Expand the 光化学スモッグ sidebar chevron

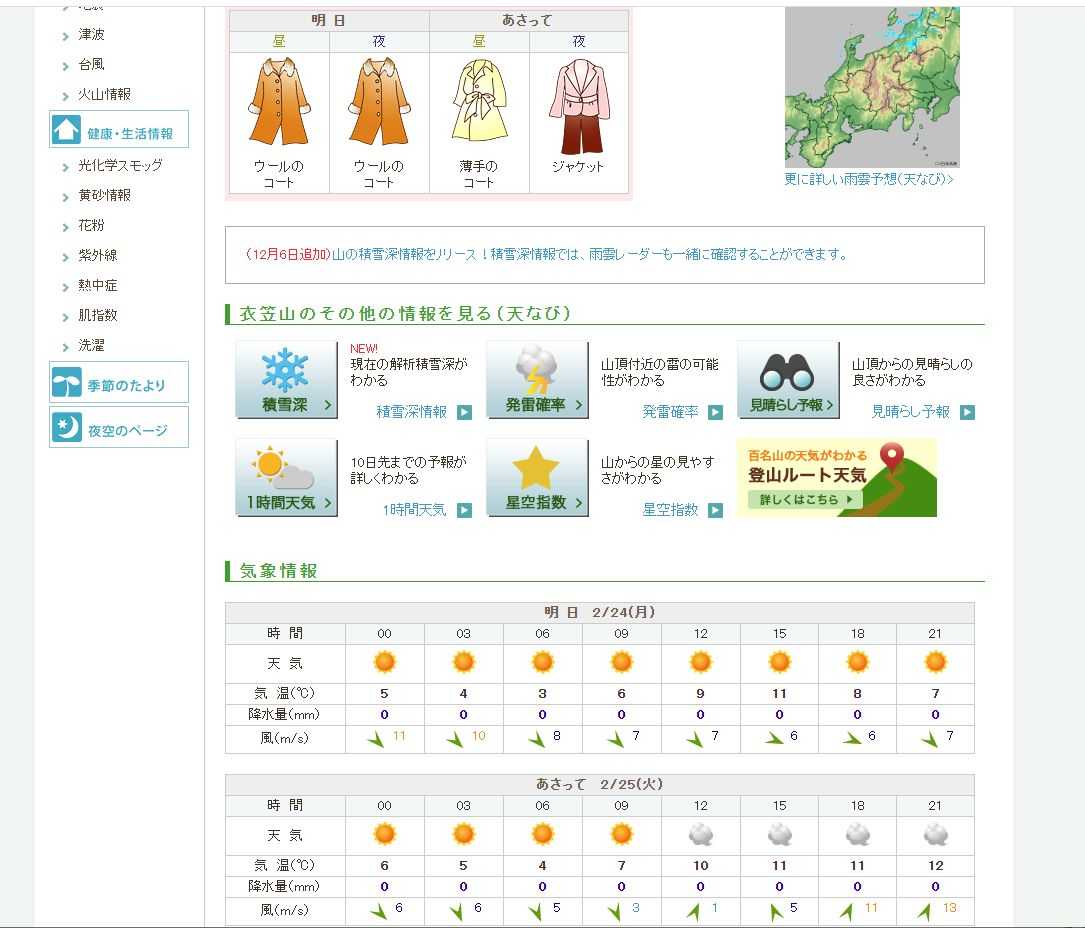pos(66,166)
